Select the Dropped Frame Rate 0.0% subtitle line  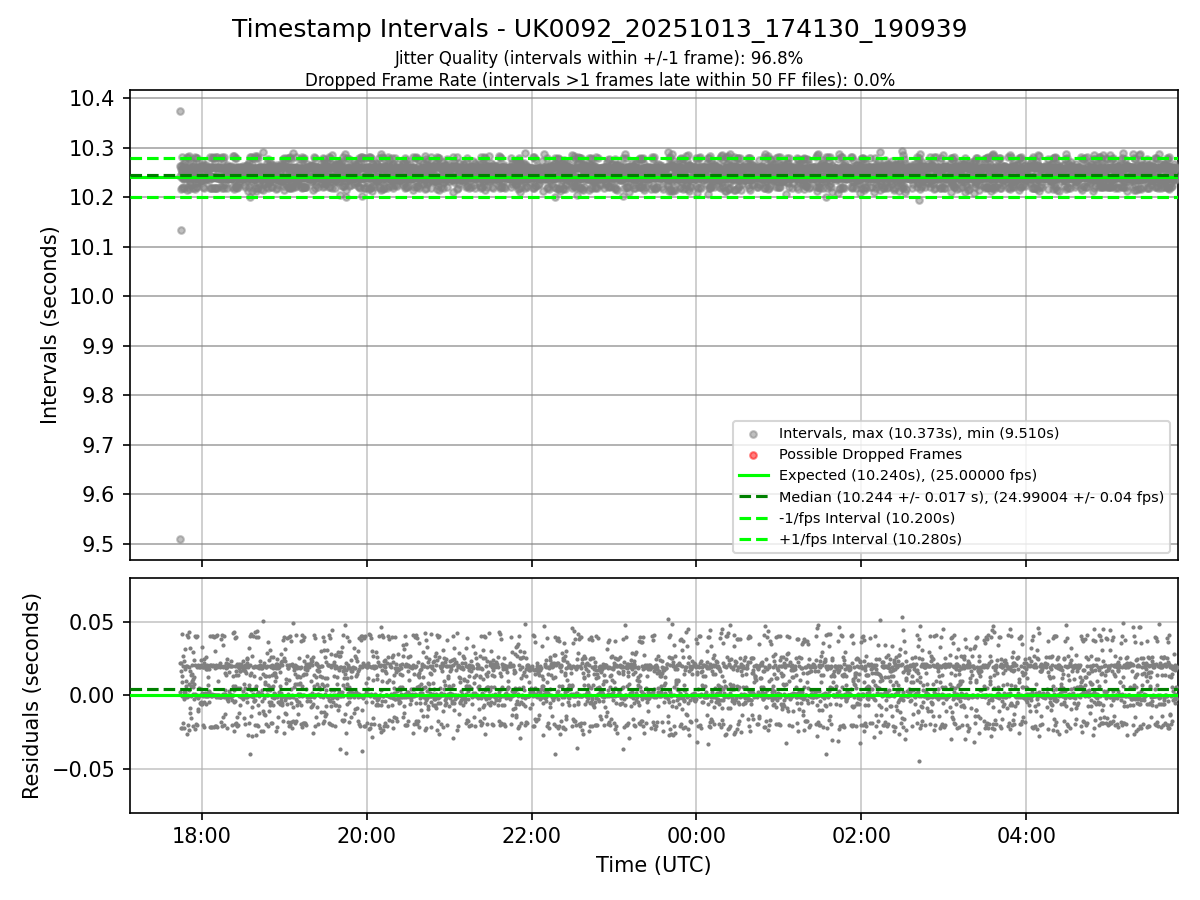pyautogui.click(x=599, y=80)
